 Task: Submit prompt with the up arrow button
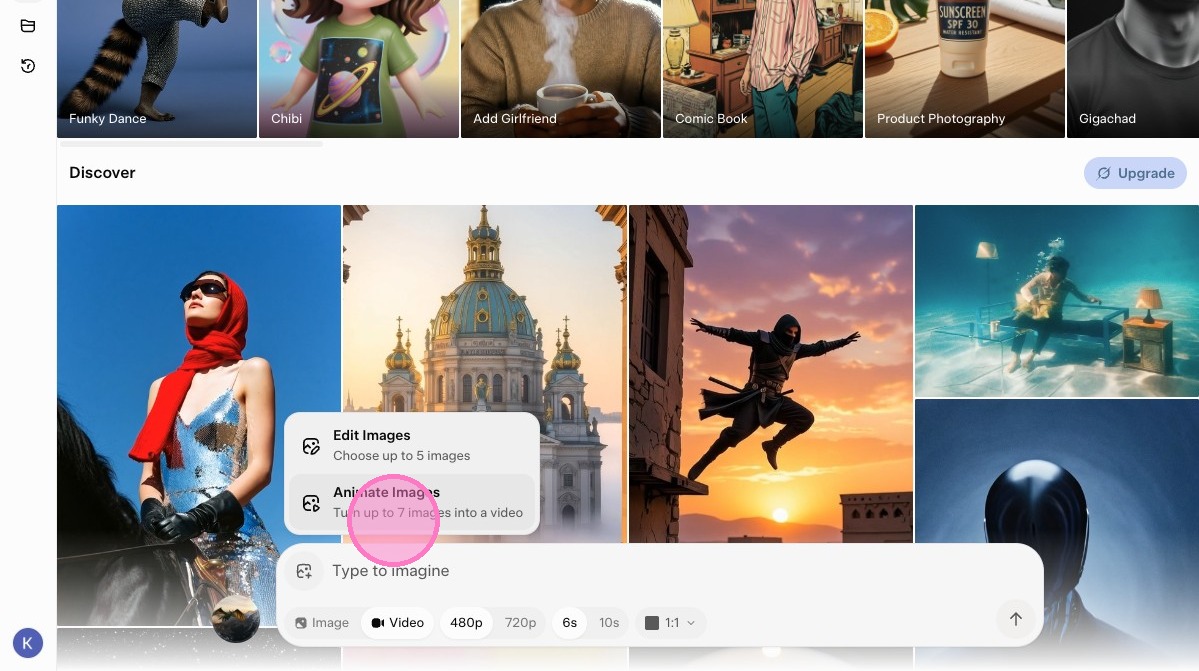click(1015, 619)
